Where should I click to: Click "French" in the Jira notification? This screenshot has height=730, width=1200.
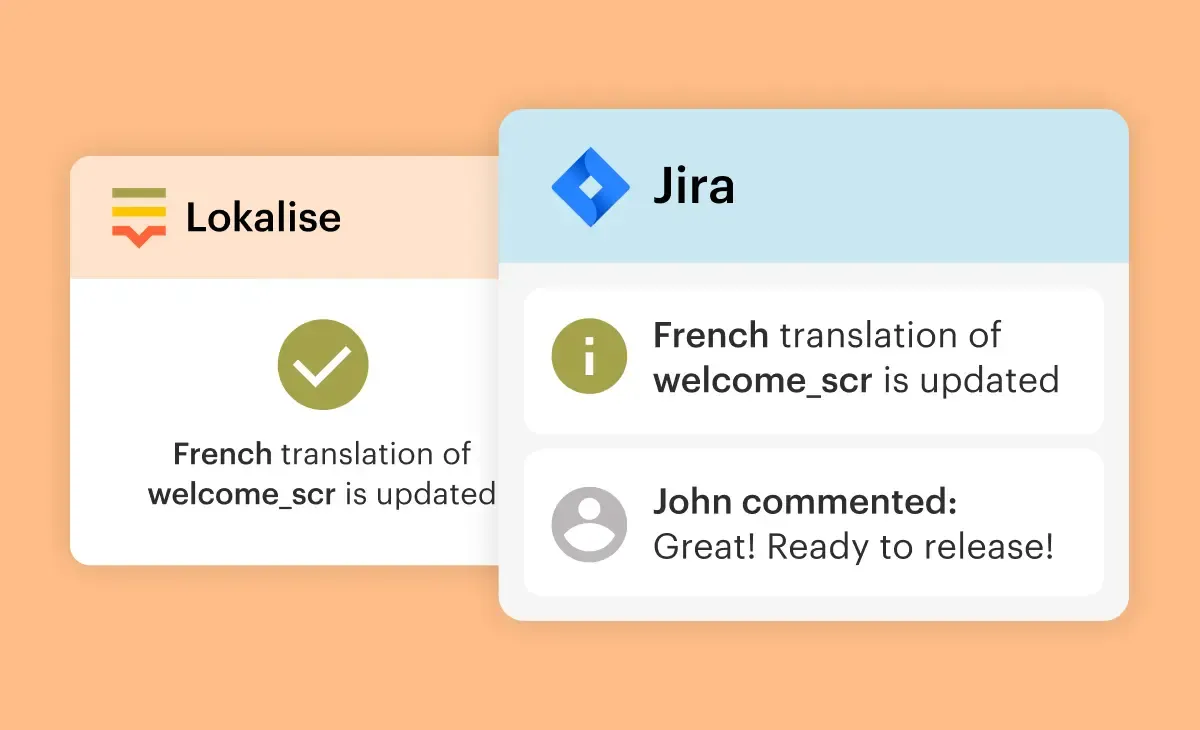coord(710,335)
